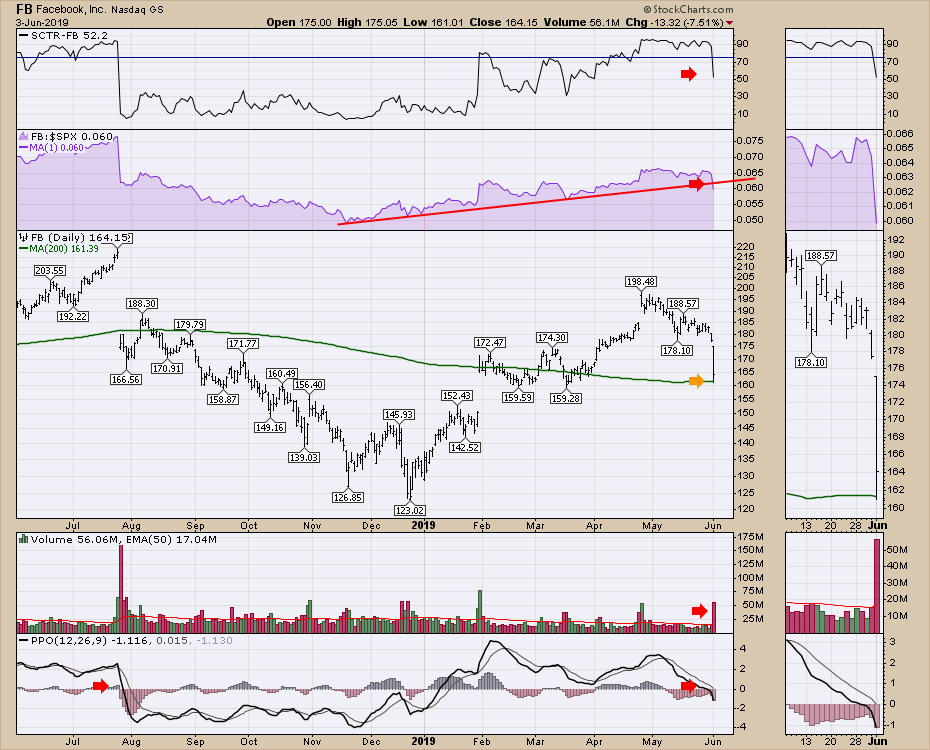Click the 171.77 price annotation
Viewport: 930px width, 750px height.
(x=243, y=343)
